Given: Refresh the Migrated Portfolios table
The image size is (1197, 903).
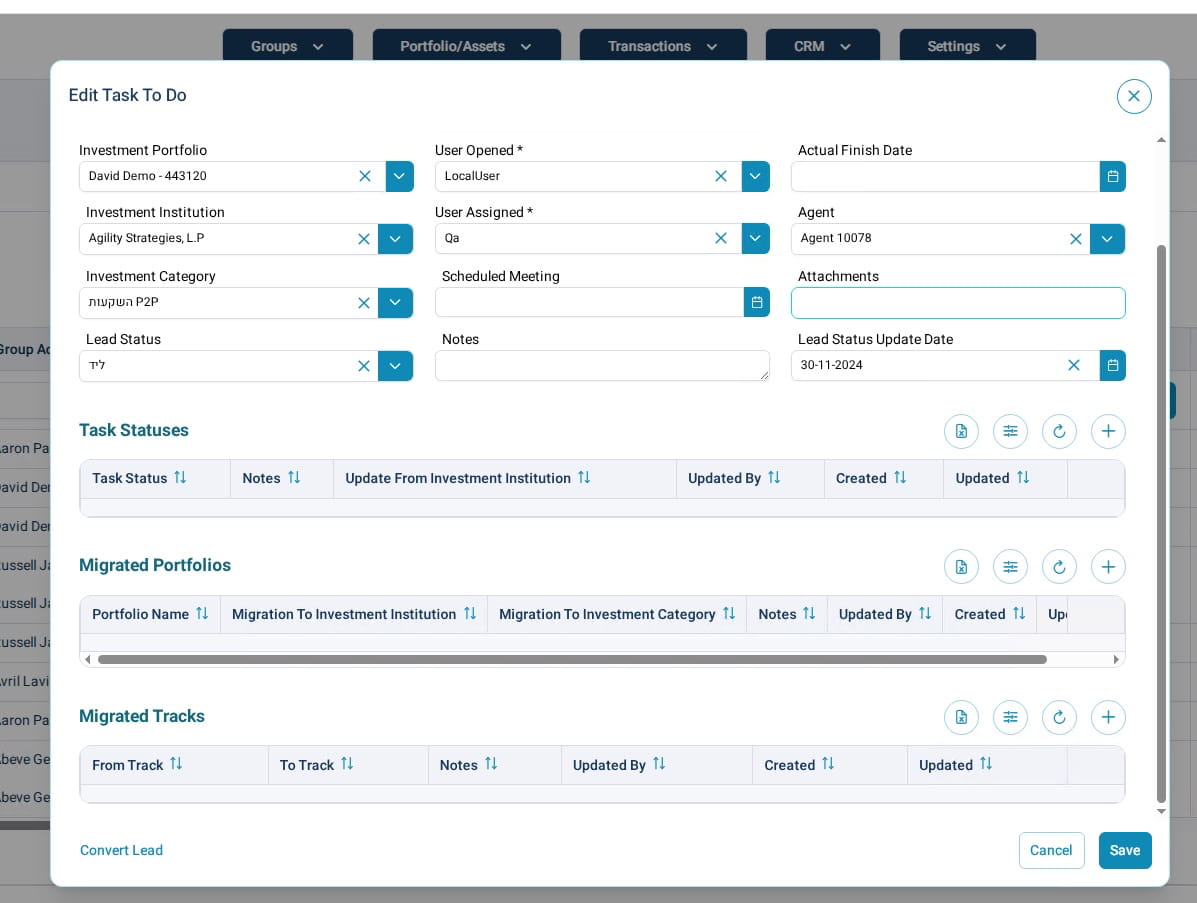Looking at the screenshot, I should click(x=1059, y=567).
